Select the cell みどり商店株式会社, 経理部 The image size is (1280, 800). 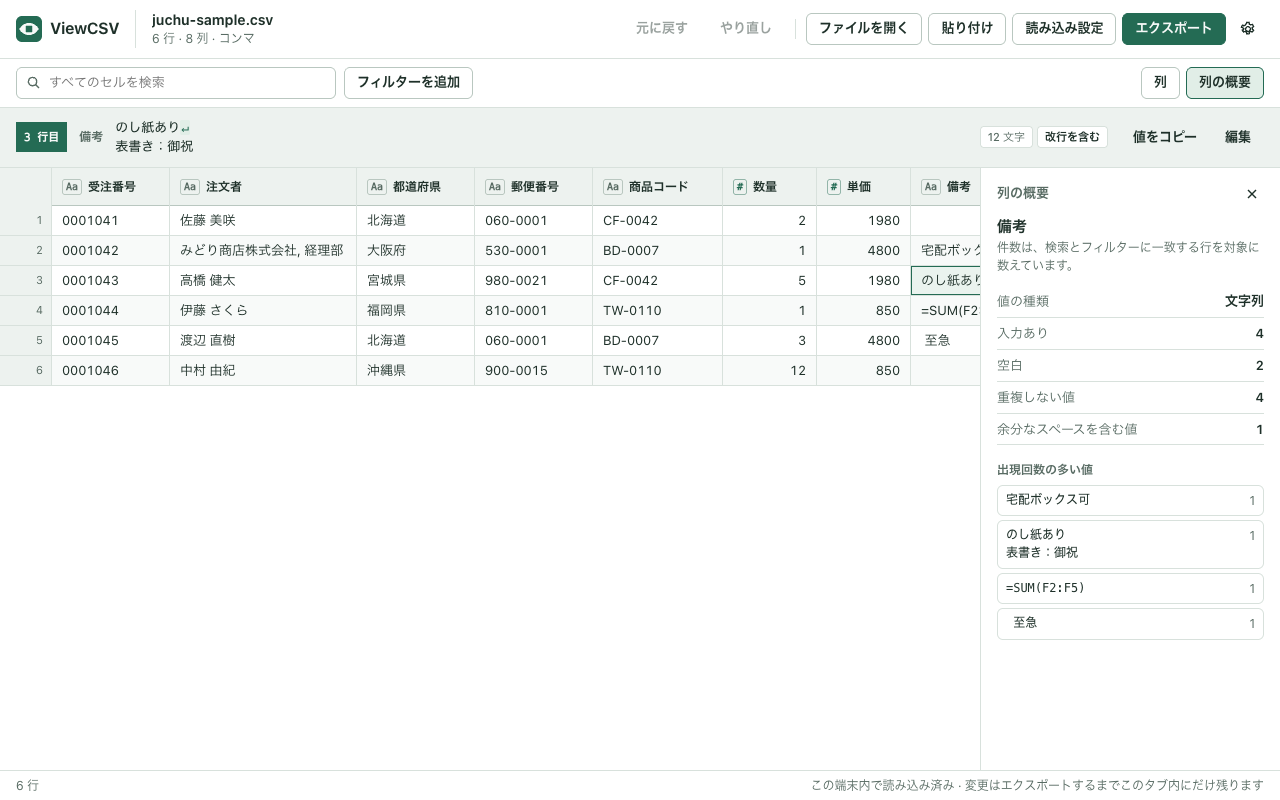pos(263,251)
